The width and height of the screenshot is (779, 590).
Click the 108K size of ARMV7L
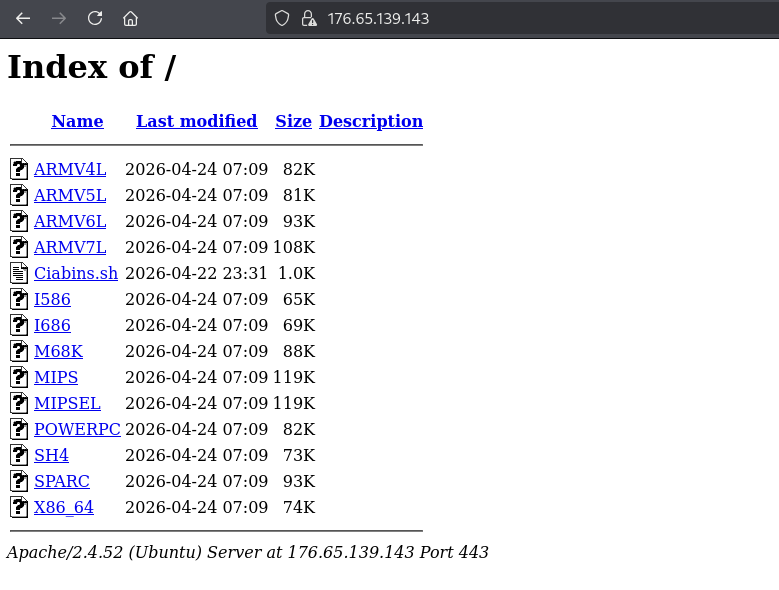pos(294,247)
